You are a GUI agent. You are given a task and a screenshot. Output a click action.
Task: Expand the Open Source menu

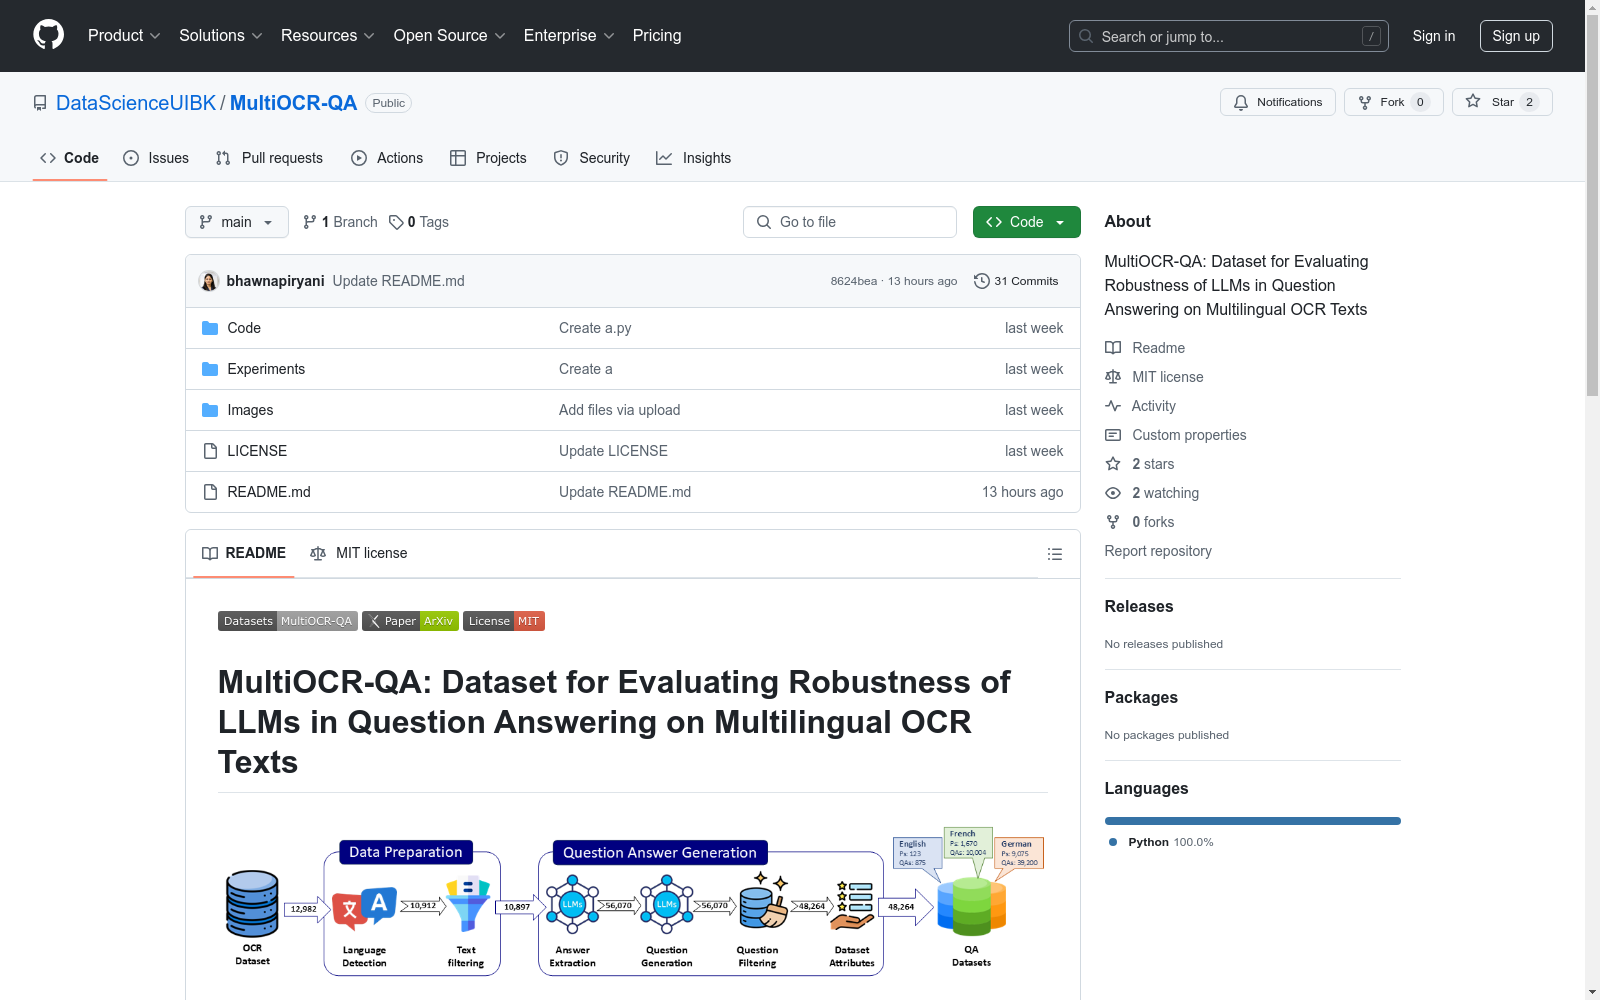click(x=449, y=35)
